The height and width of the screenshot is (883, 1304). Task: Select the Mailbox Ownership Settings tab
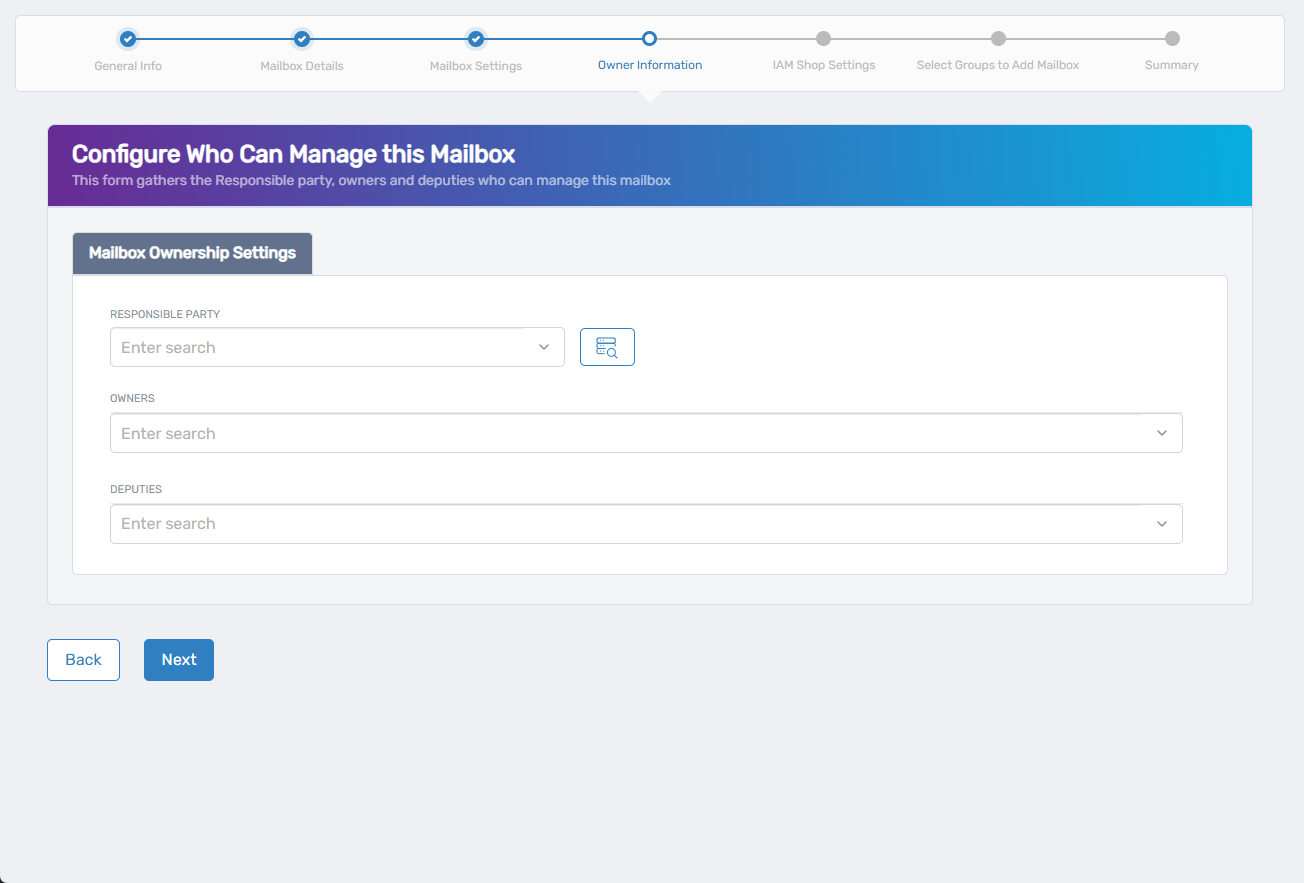(191, 253)
